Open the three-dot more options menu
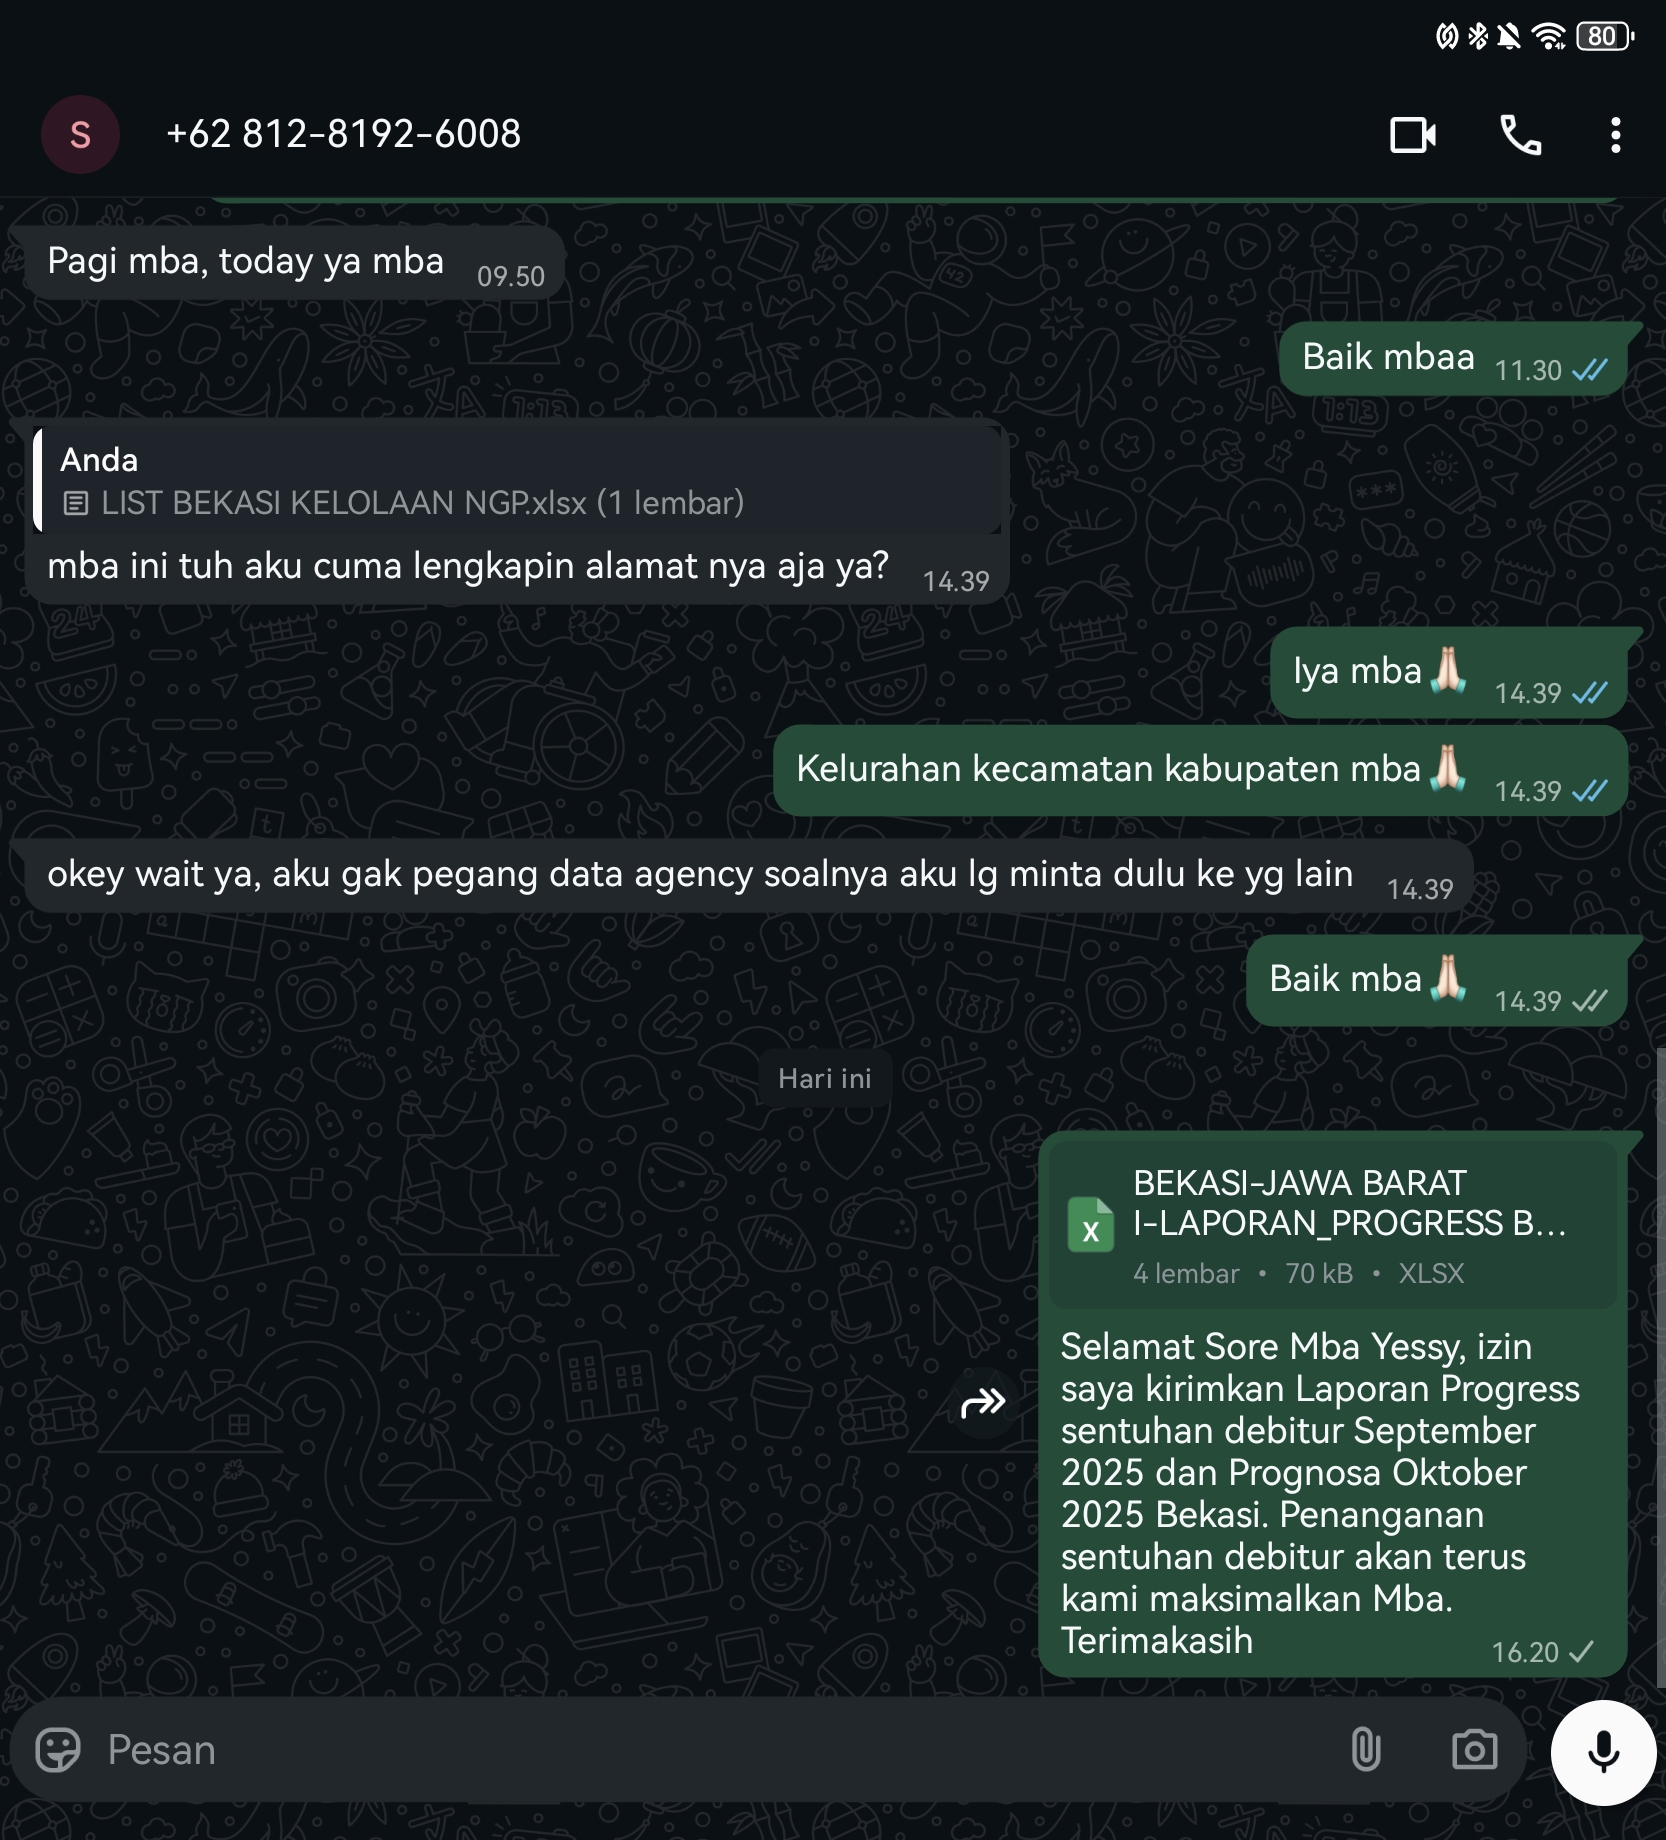This screenshot has width=1666, height=1840. (x=1615, y=135)
